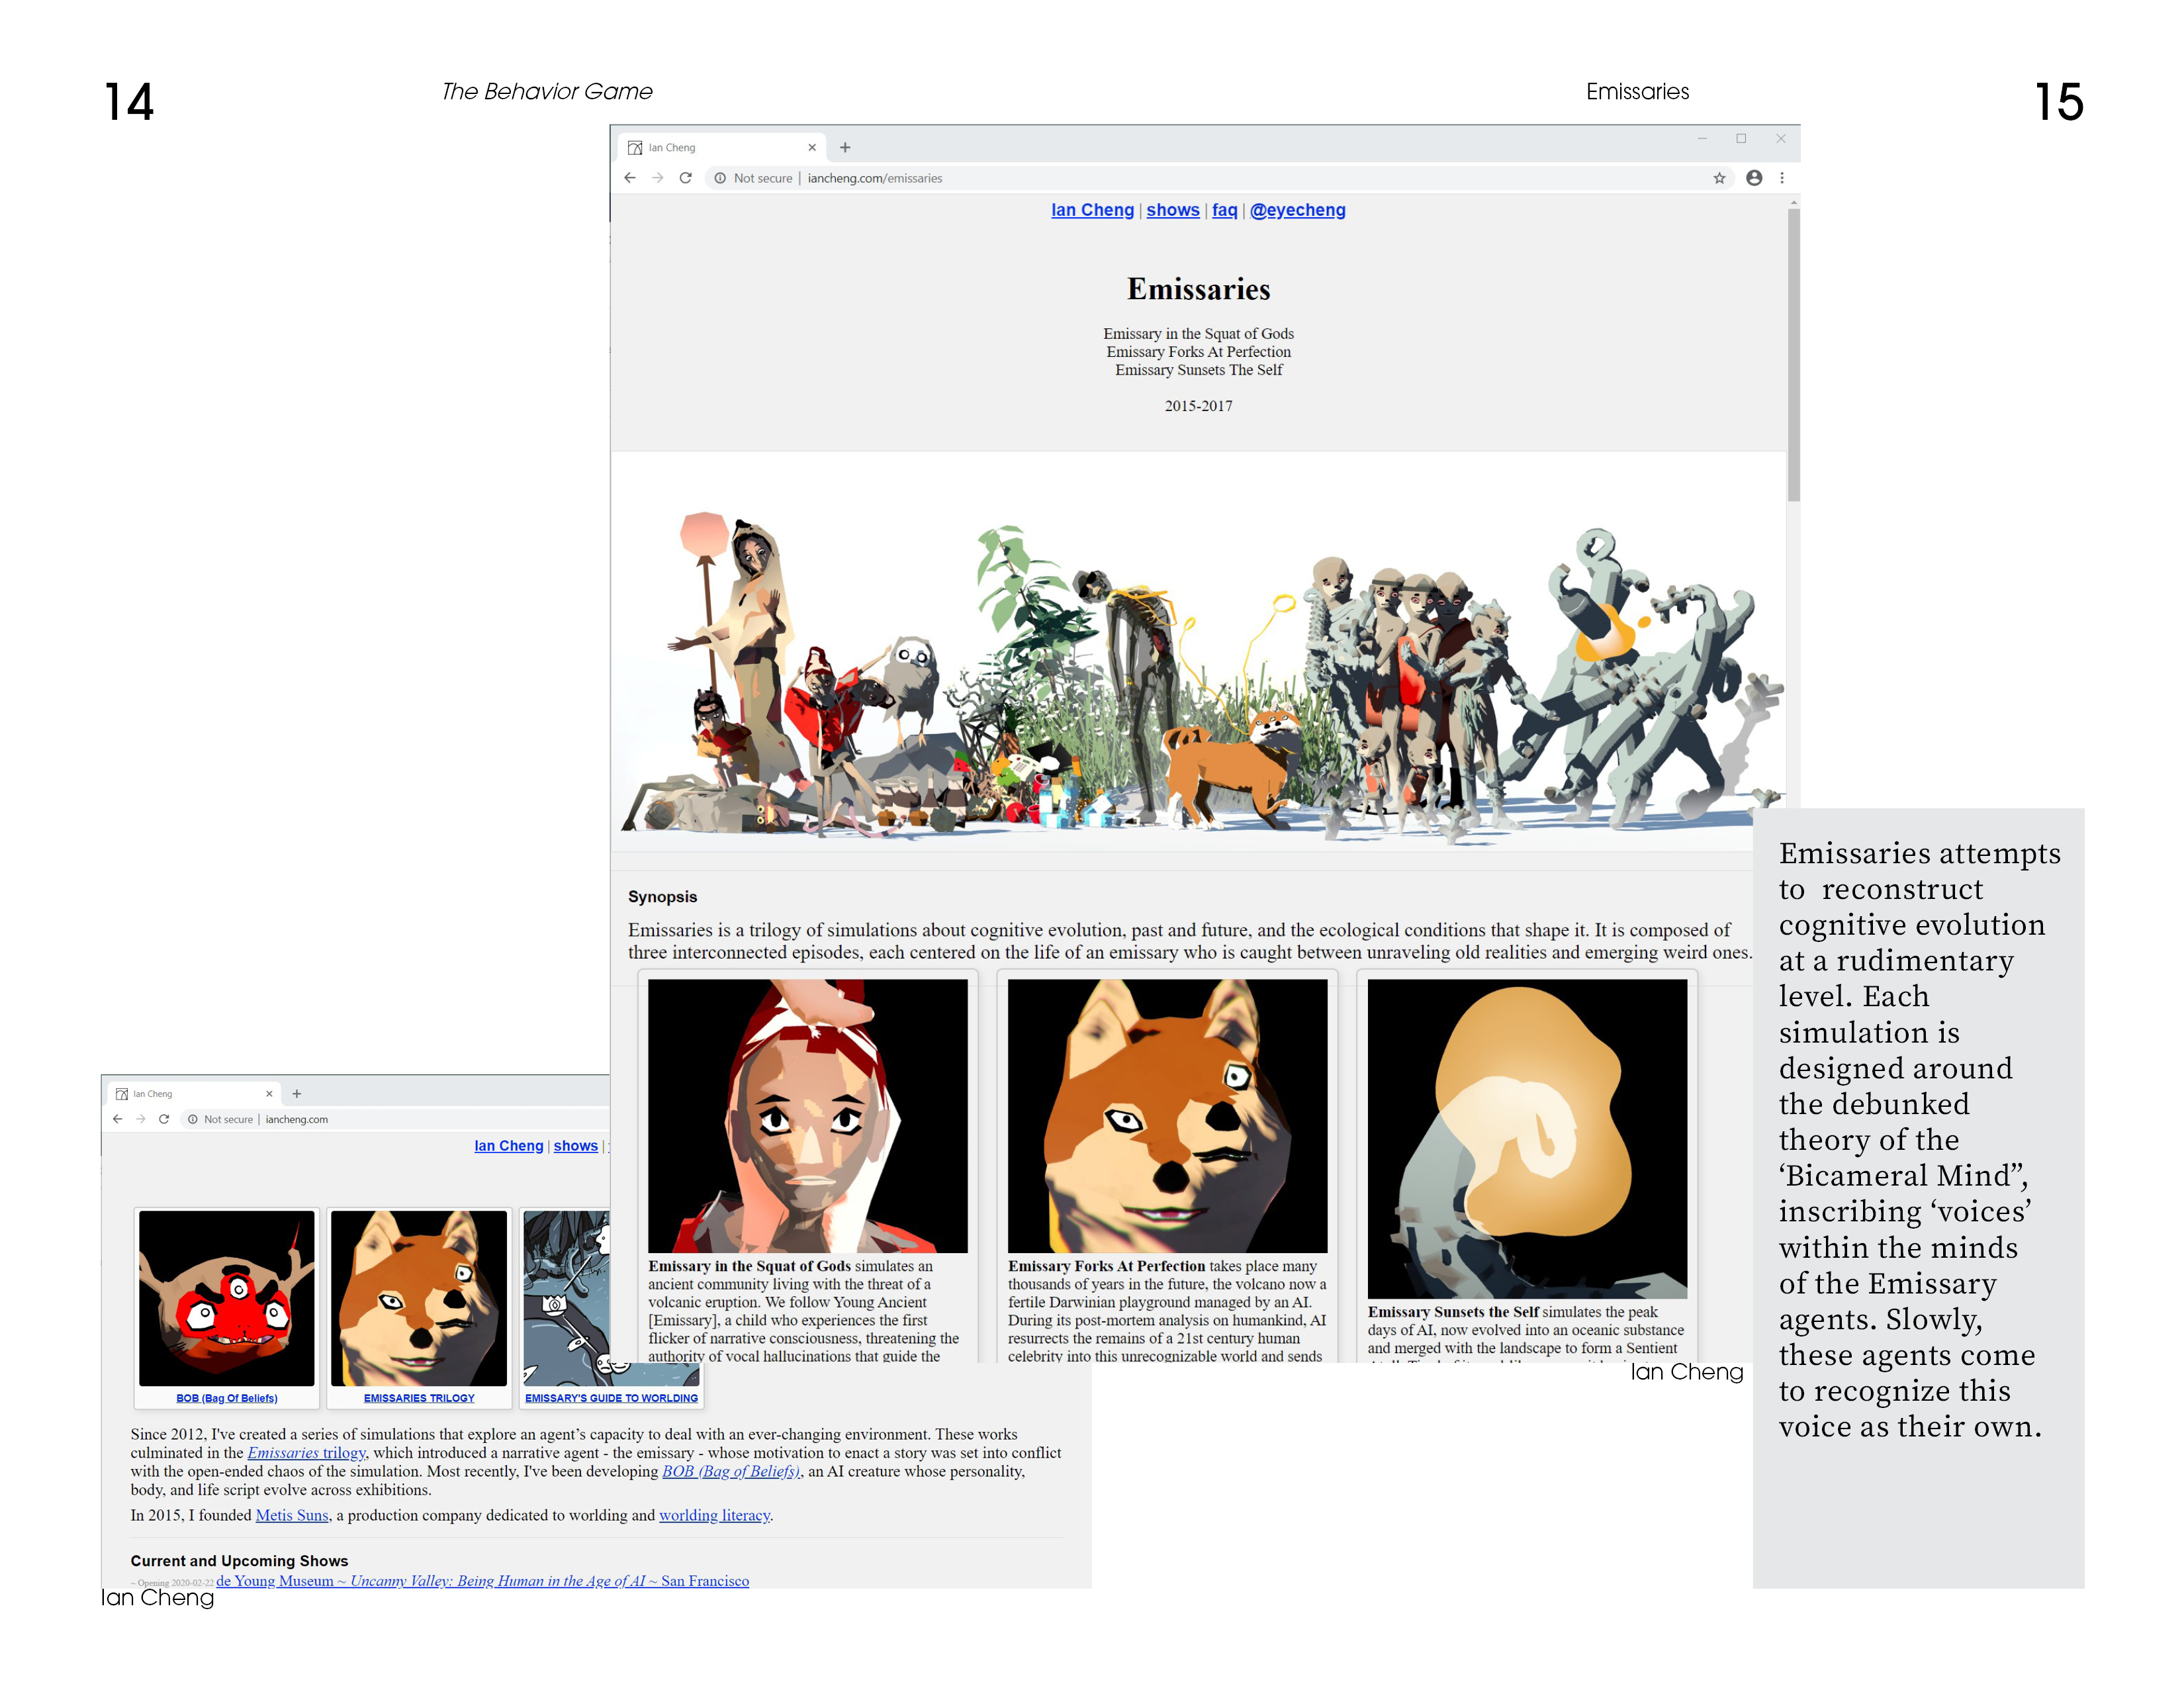This screenshot has height=1688, width=2184.
Task: Open the @eyecheng link
Action: click(x=1297, y=210)
